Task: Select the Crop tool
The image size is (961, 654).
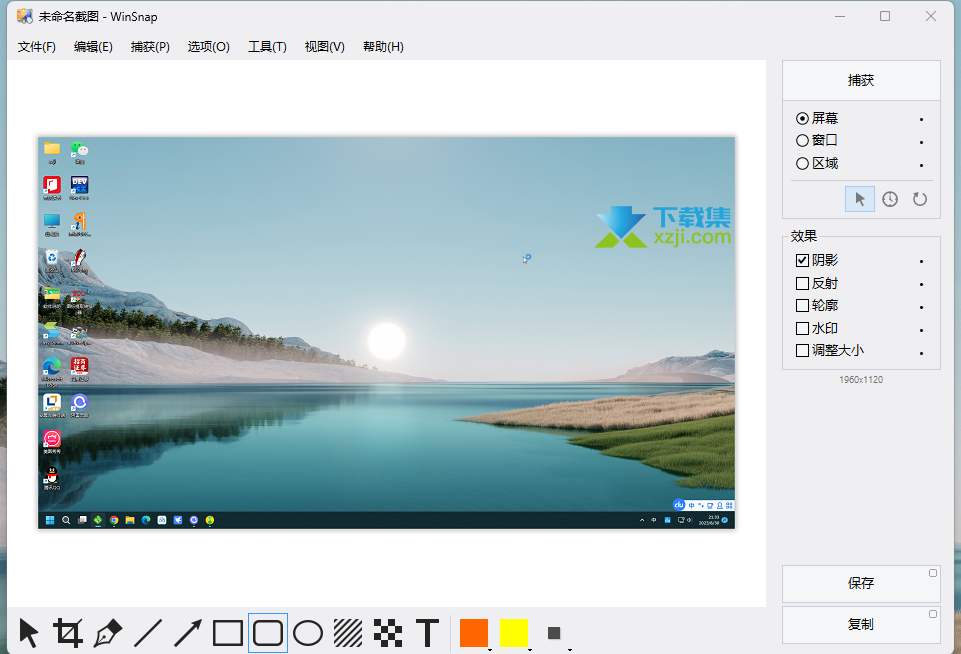Action: (68, 633)
